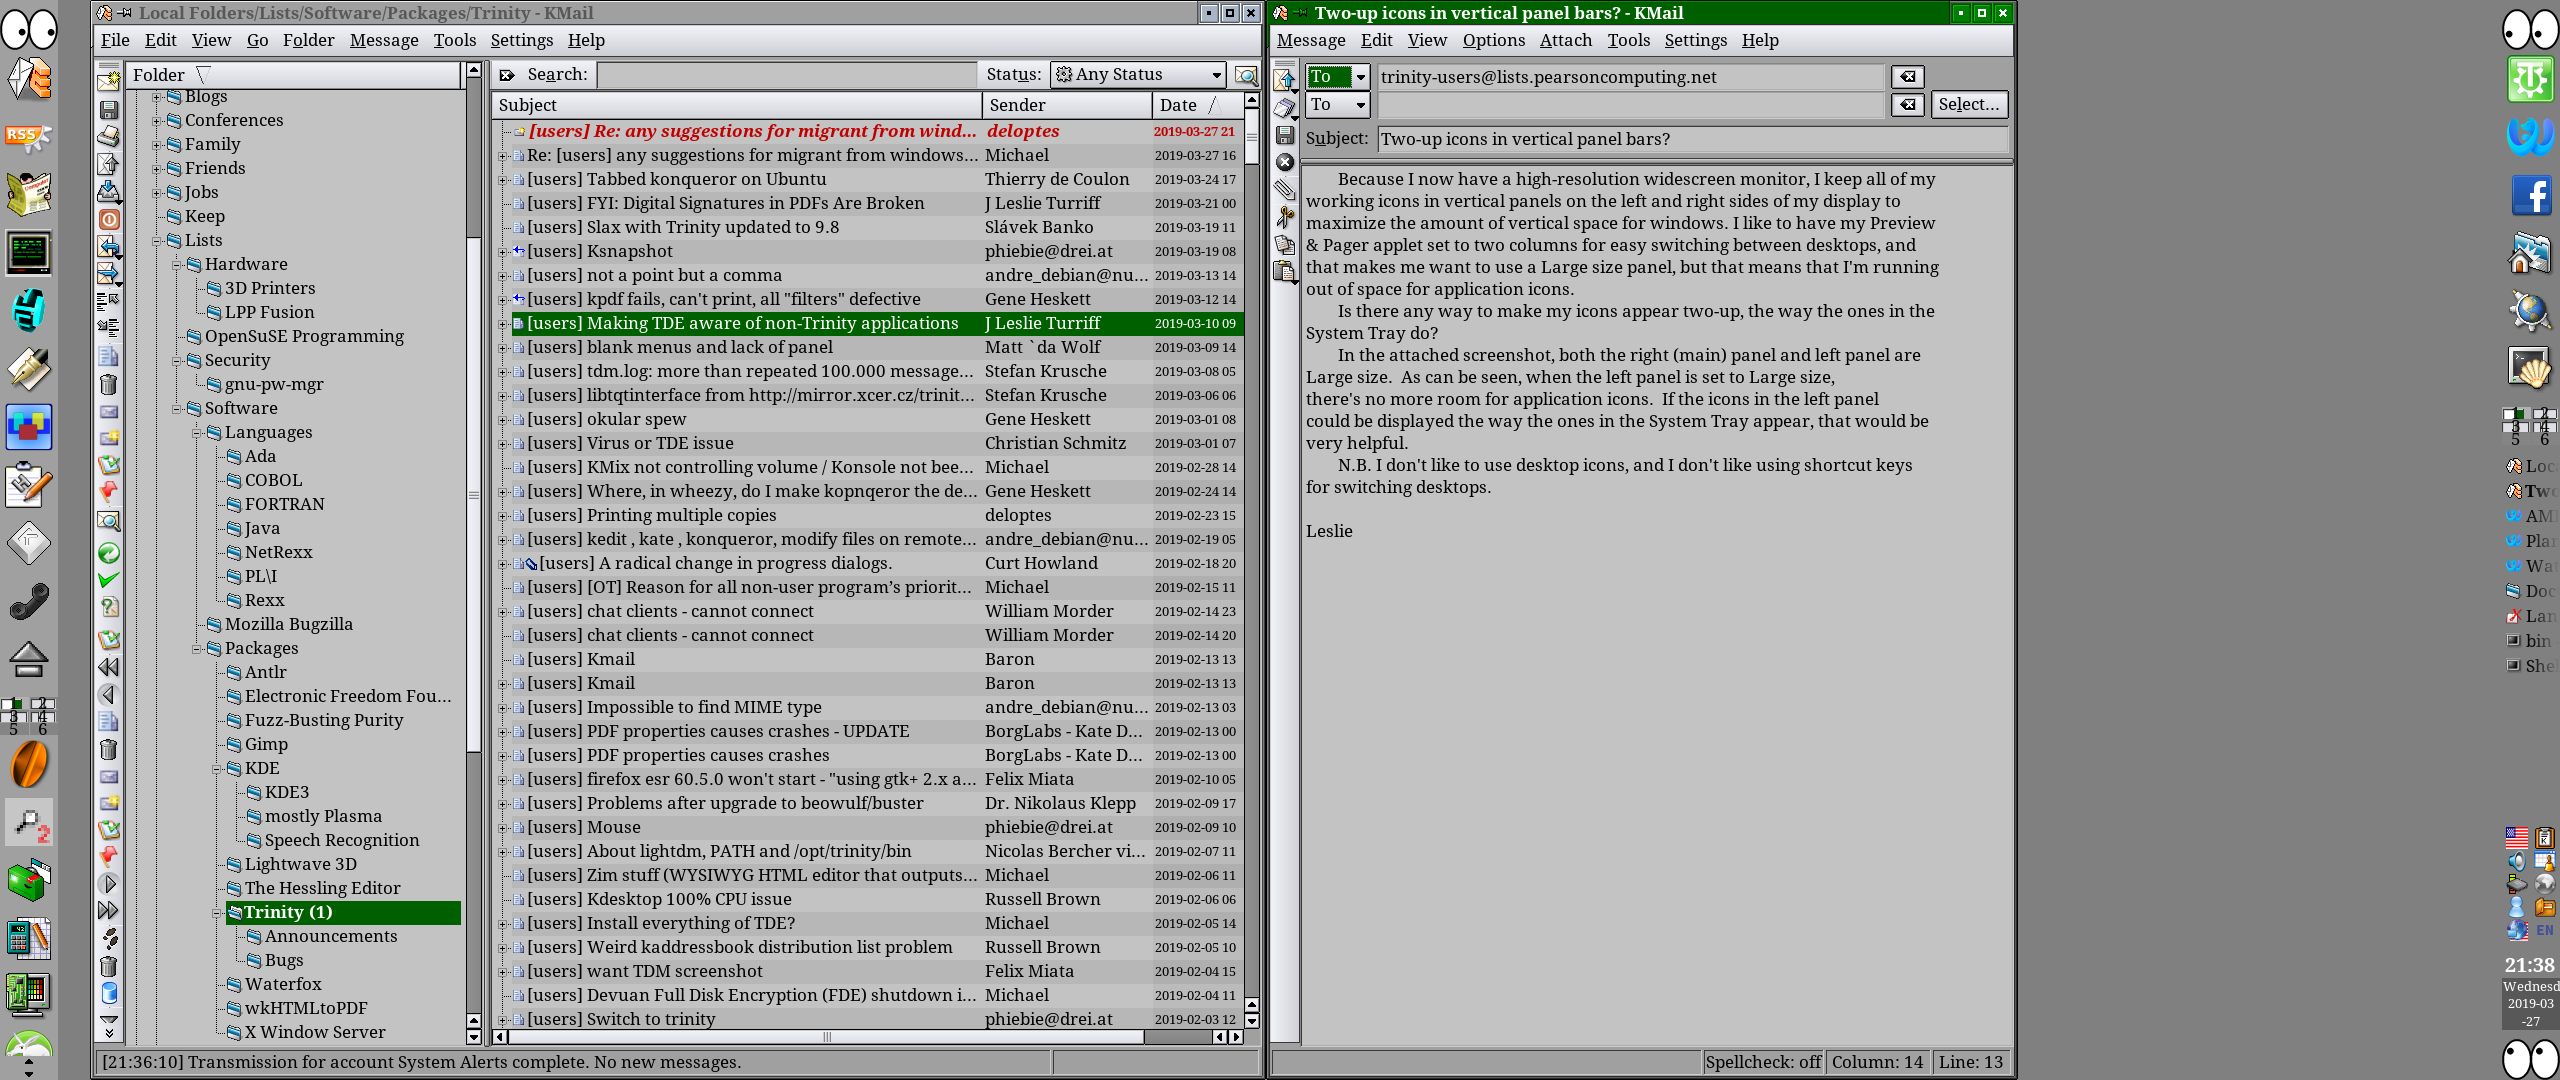The height and width of the screenshot is (1080, 2560).
Task: Click the Find Messages magnifier-envelope icon
Action: click(x=109, y=521)
